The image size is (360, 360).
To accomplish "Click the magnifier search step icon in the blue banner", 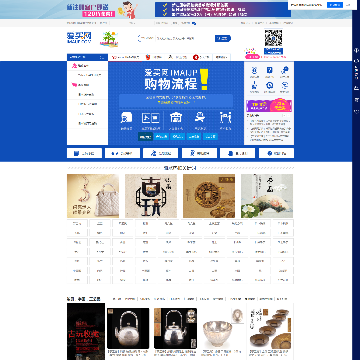I will coord(127,117).
